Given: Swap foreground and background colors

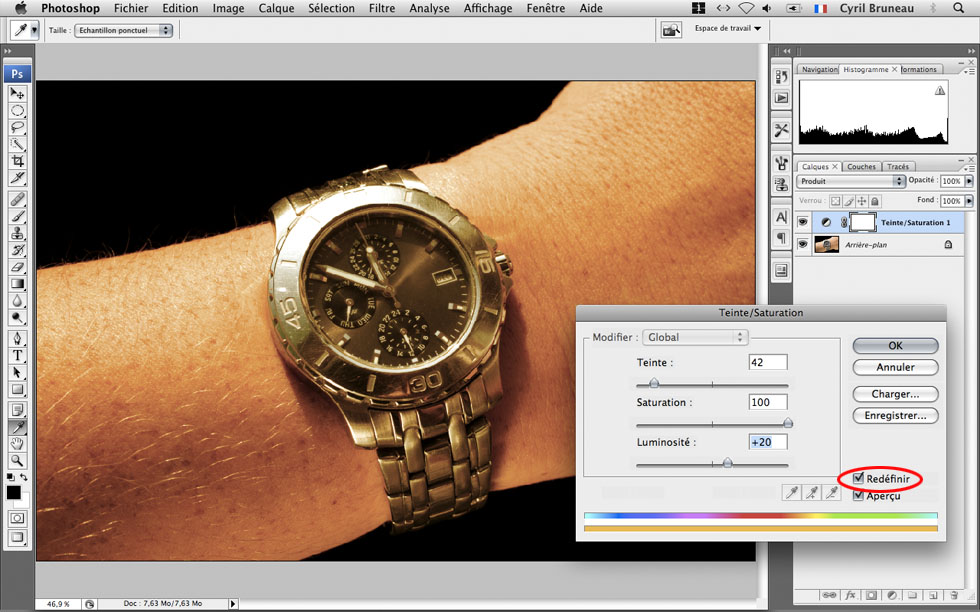Looking at the screenshot, I should point(24,478).
